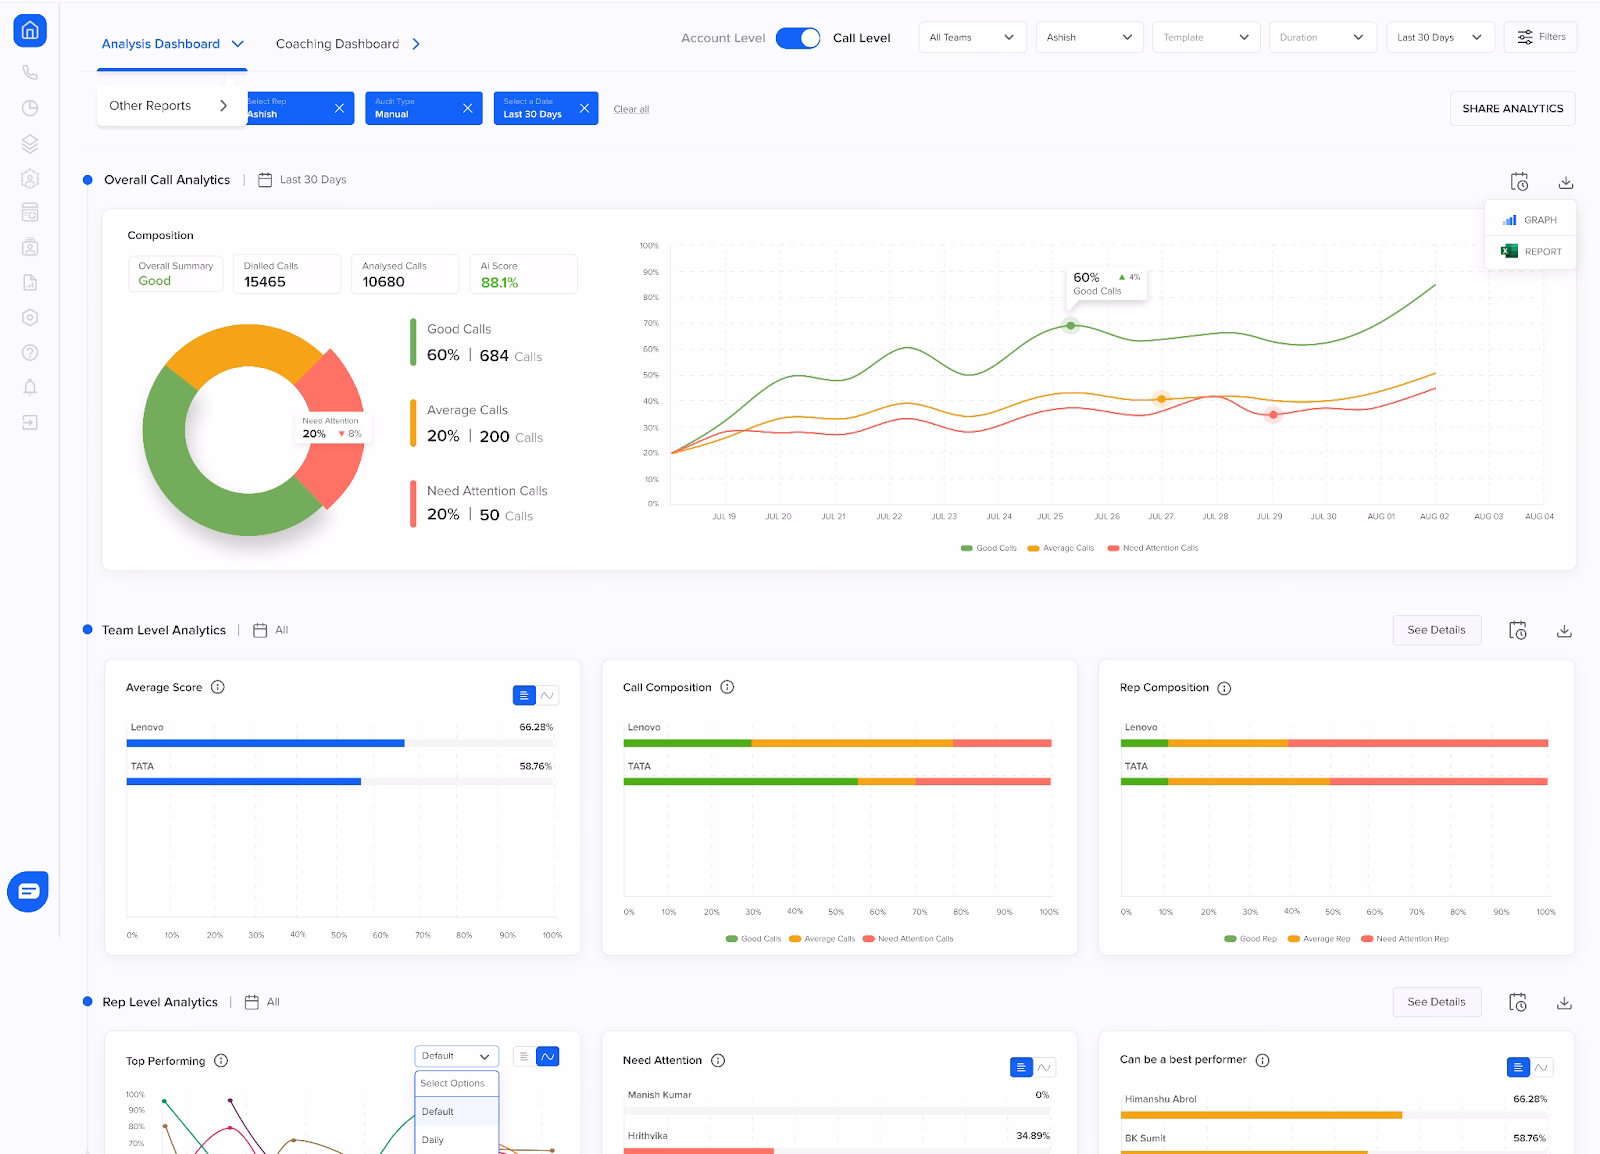The width and height of the screenshot is (1600, 1154).
Task: Open help via question mark sidebar icon
Action: click(30, 353)
